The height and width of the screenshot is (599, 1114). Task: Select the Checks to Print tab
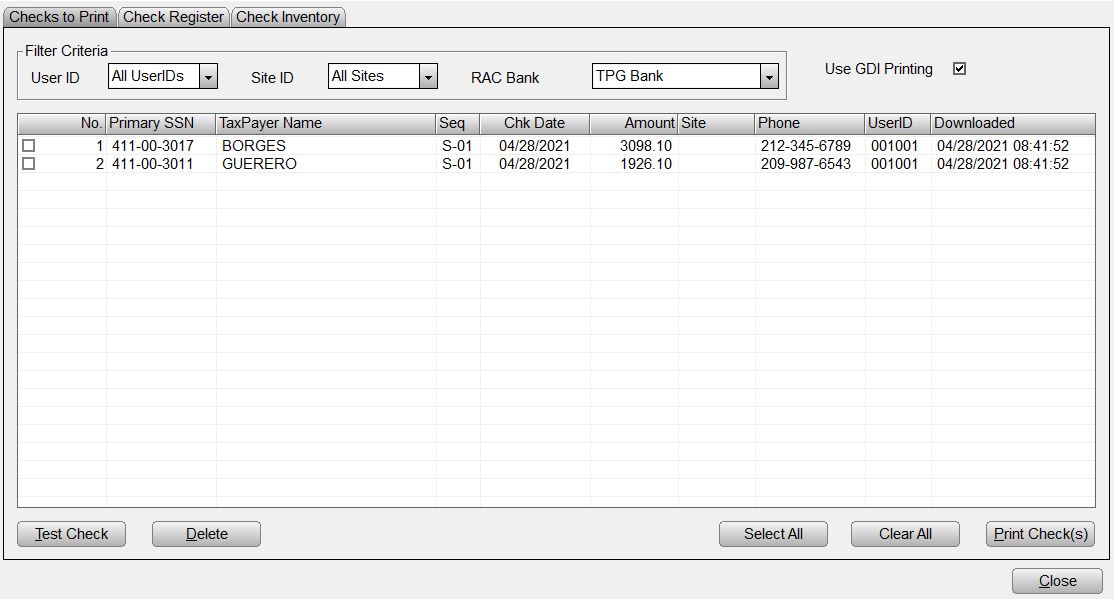click(59, 17)
